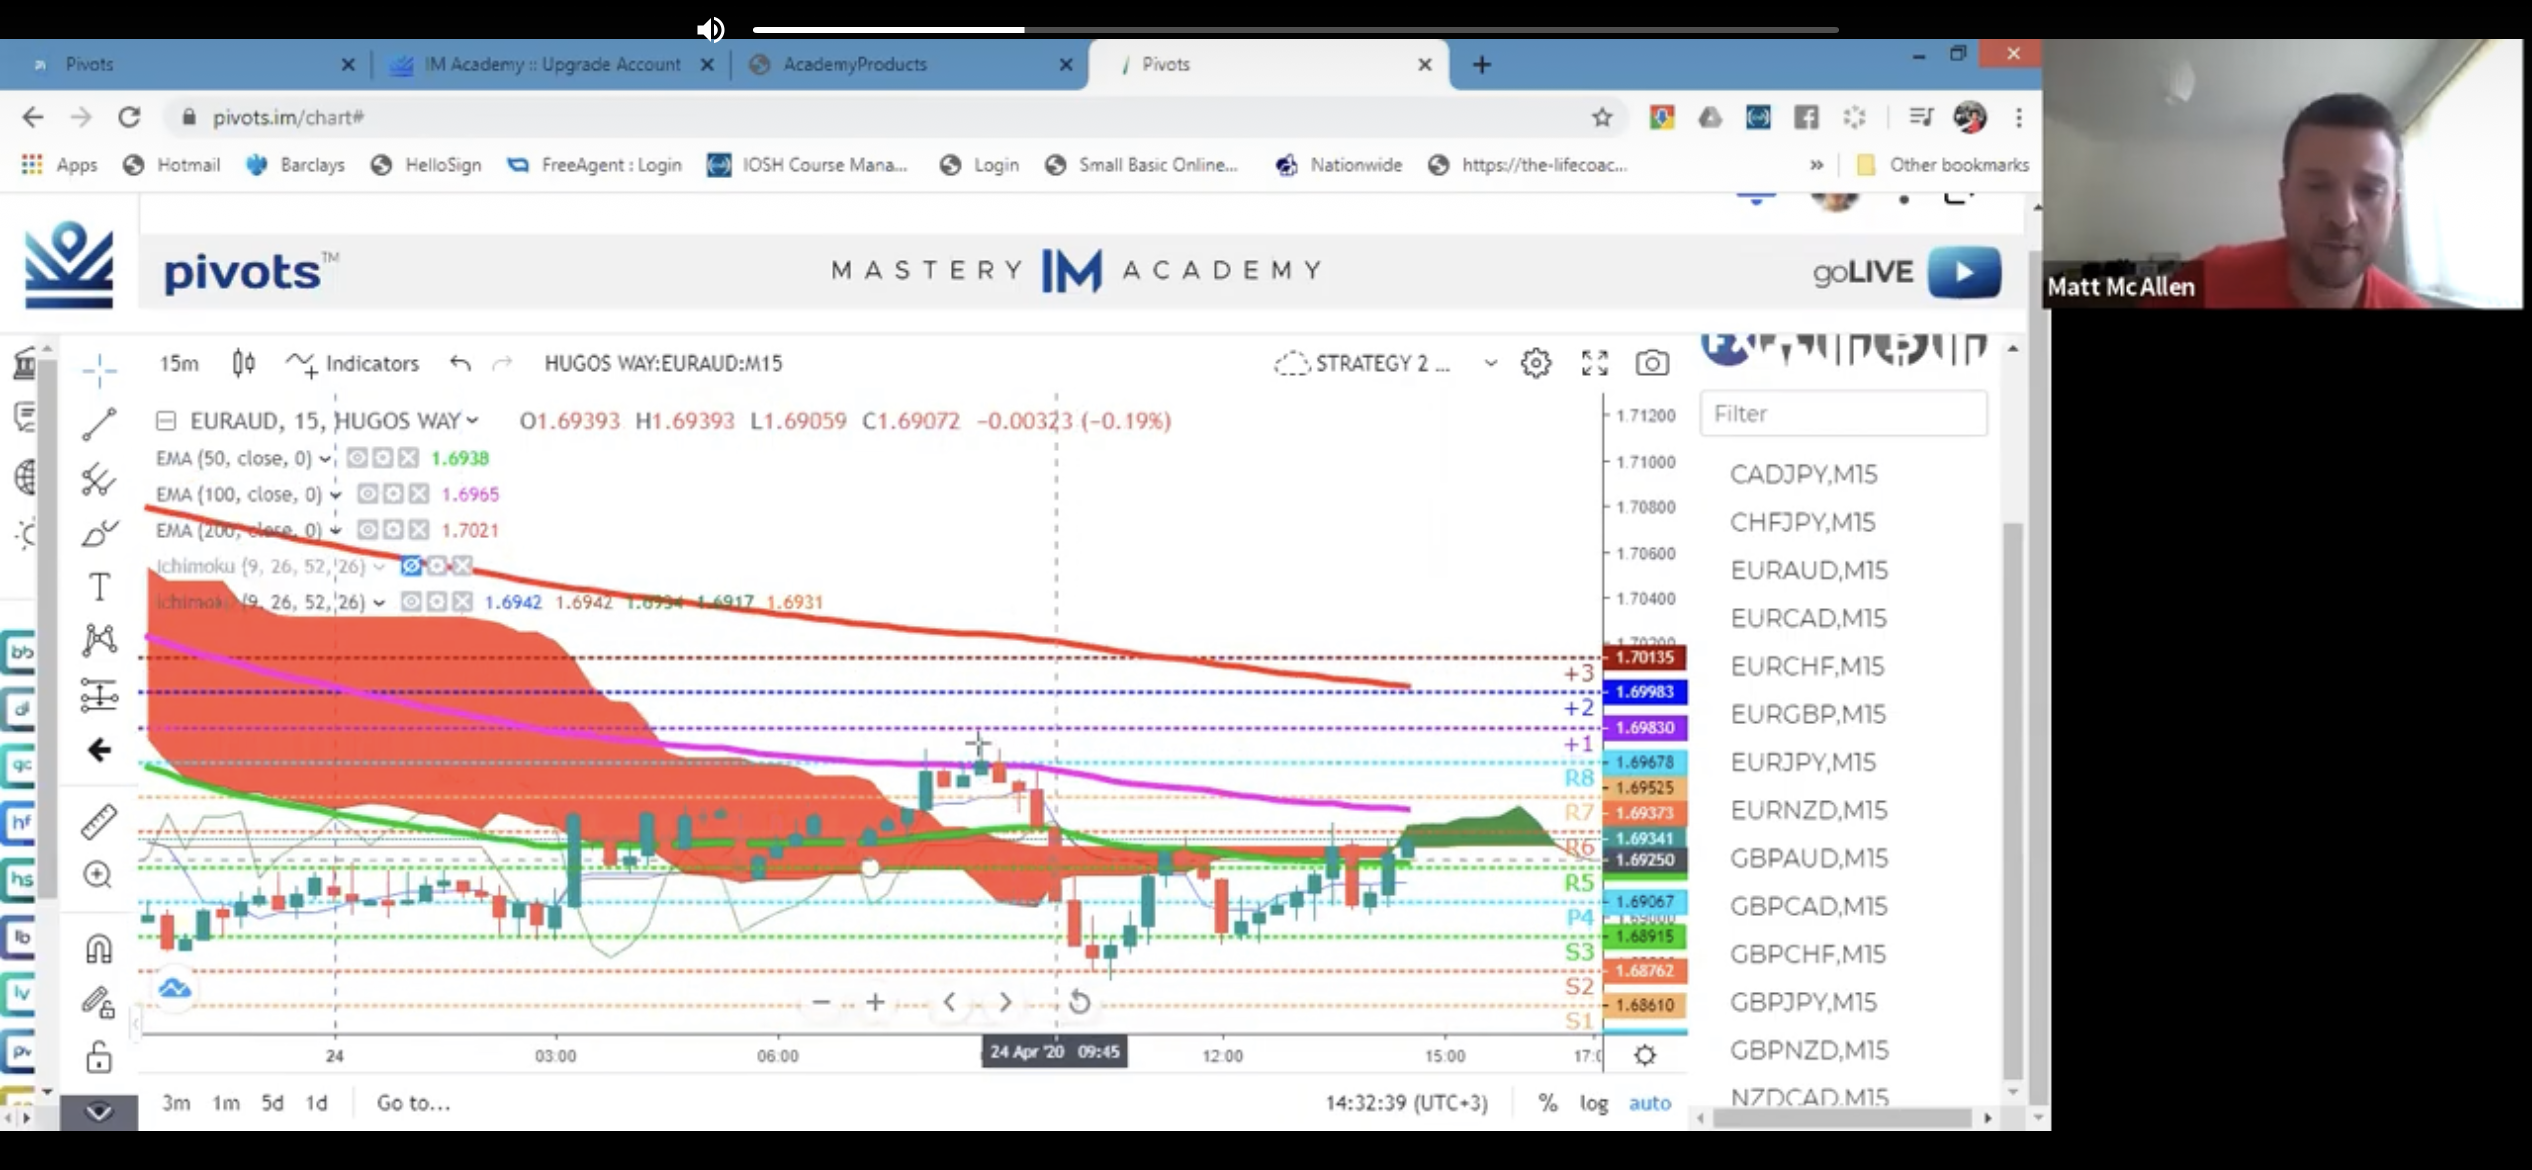This screenshot has width=2532, height=1170.
Task: Switch to IM Academy Upgrade Account tab
Action: [552, 64]
